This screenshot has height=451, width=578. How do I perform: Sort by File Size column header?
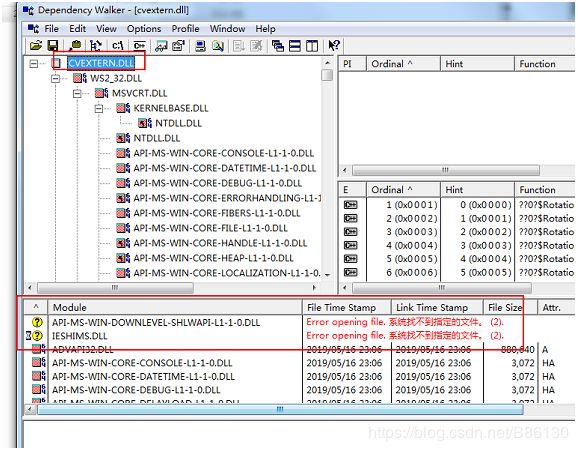click(x=510, y=307)
